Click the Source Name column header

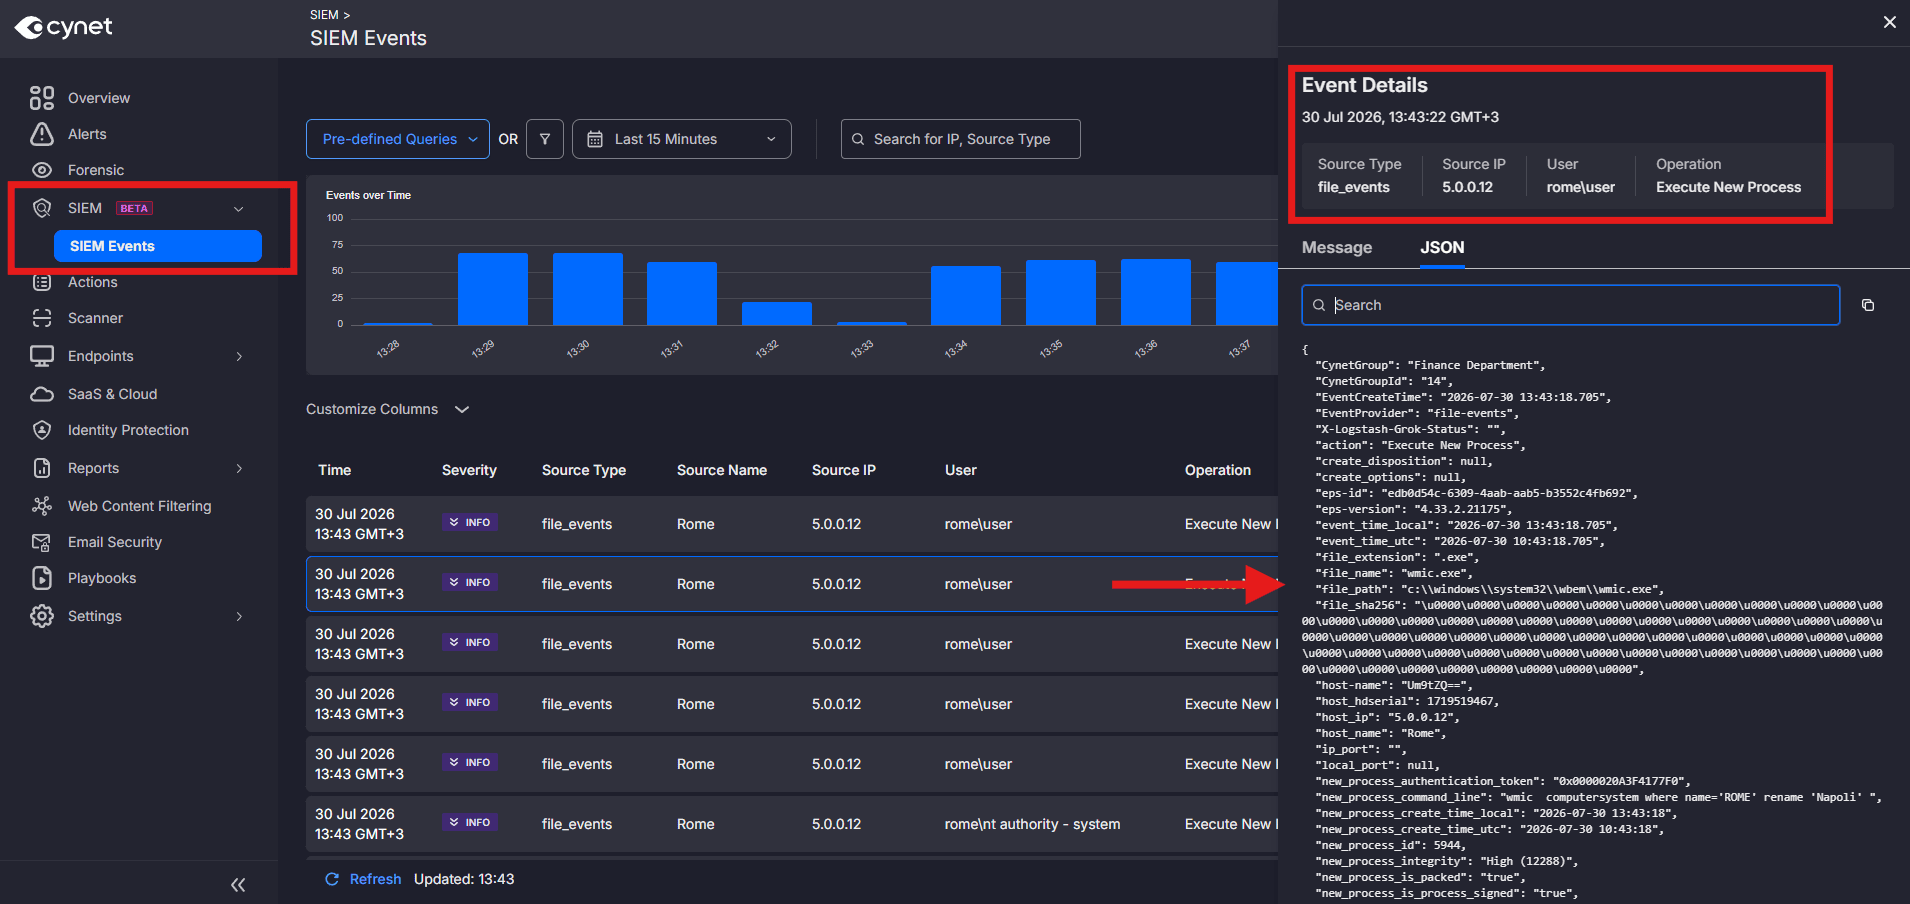722,470
